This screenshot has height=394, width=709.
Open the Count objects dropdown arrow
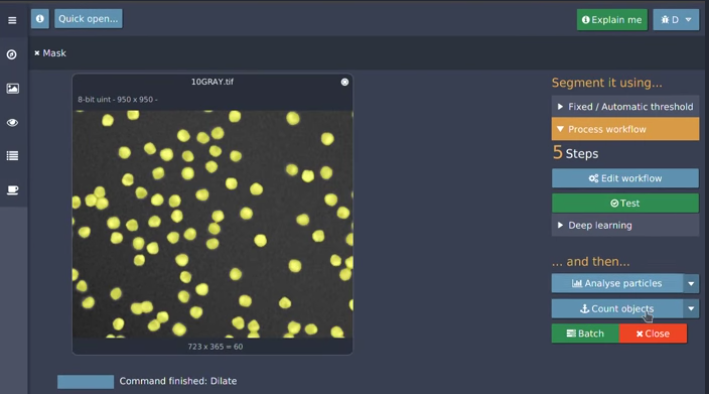coord(691,309)
